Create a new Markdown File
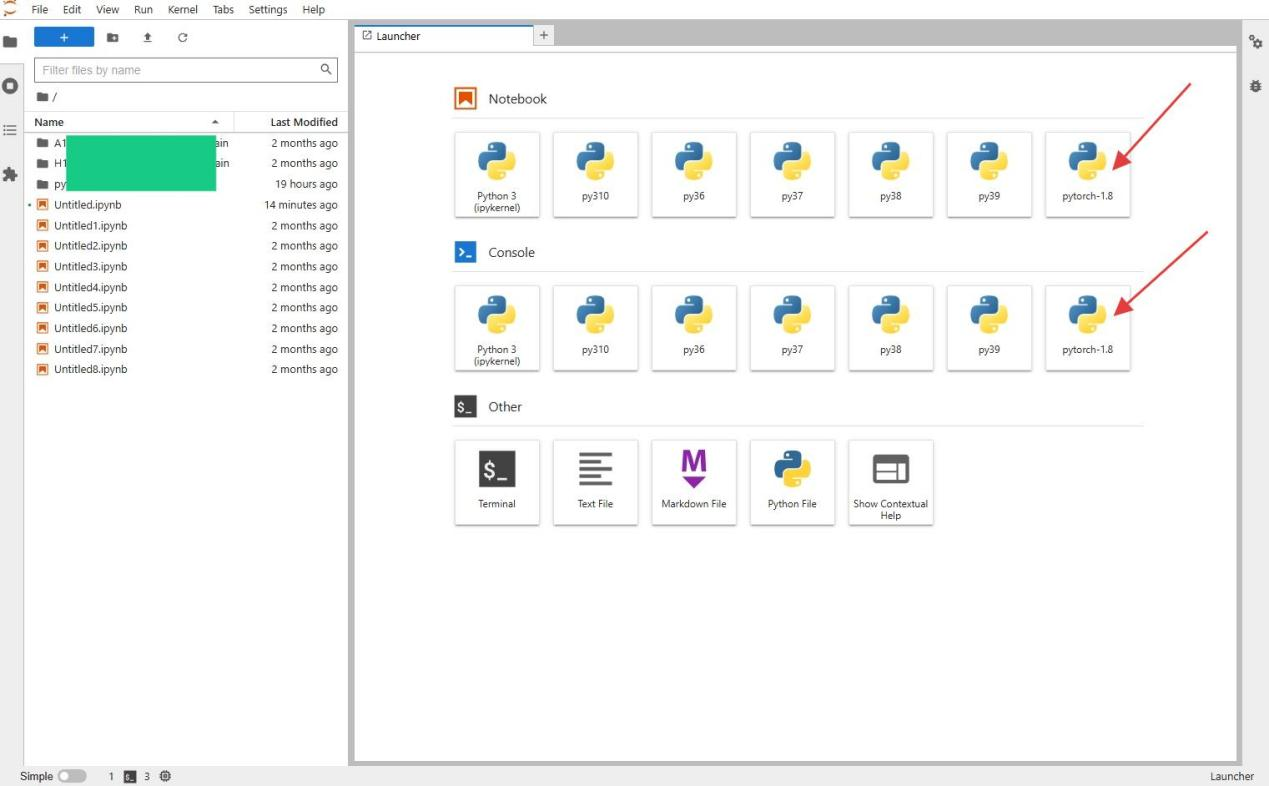Image resolution: width=1269 pixels, height=786 pixels. coord(693,481)
